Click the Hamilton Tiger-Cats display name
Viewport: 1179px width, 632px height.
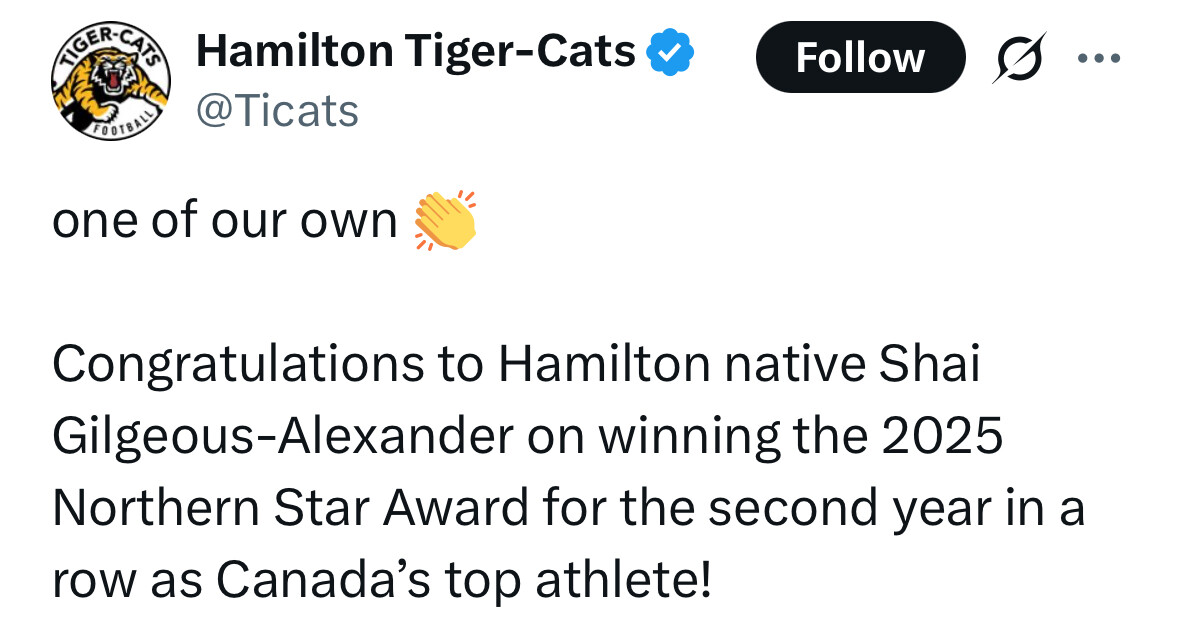416,51
